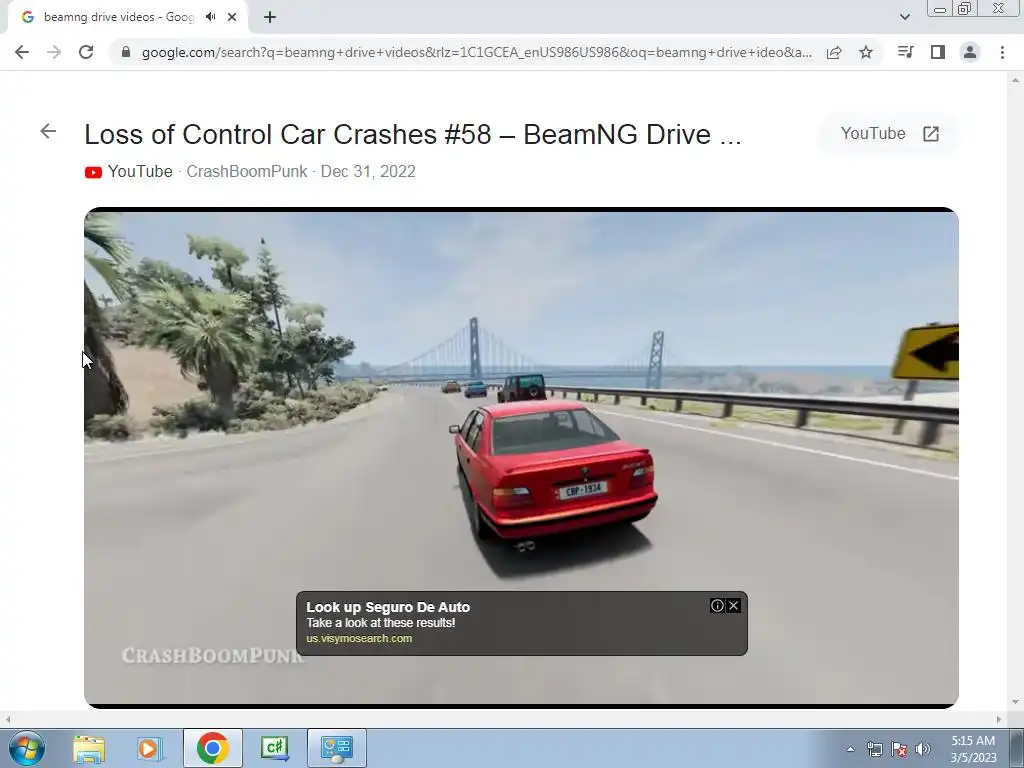This screenshot has height=768, width=1024.
Task: Click the vertical scrollbar down arrow
Action: click(x=1016, y=703)
